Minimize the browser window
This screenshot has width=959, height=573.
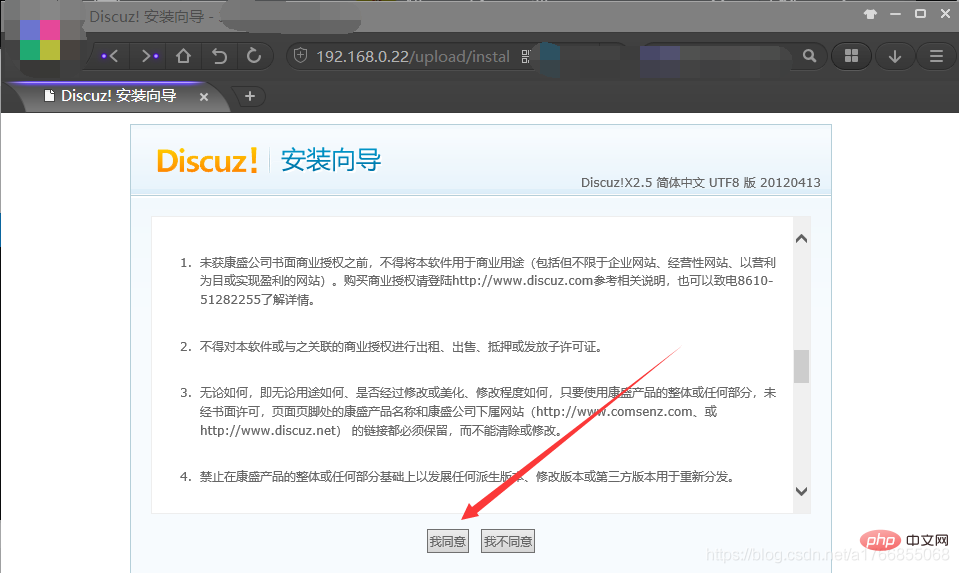(895, 14)
